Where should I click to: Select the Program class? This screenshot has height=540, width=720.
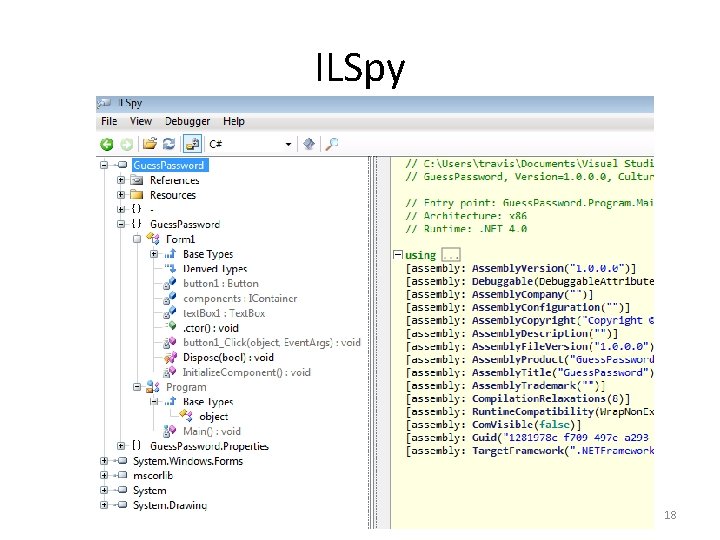click(x=186, y=387)
